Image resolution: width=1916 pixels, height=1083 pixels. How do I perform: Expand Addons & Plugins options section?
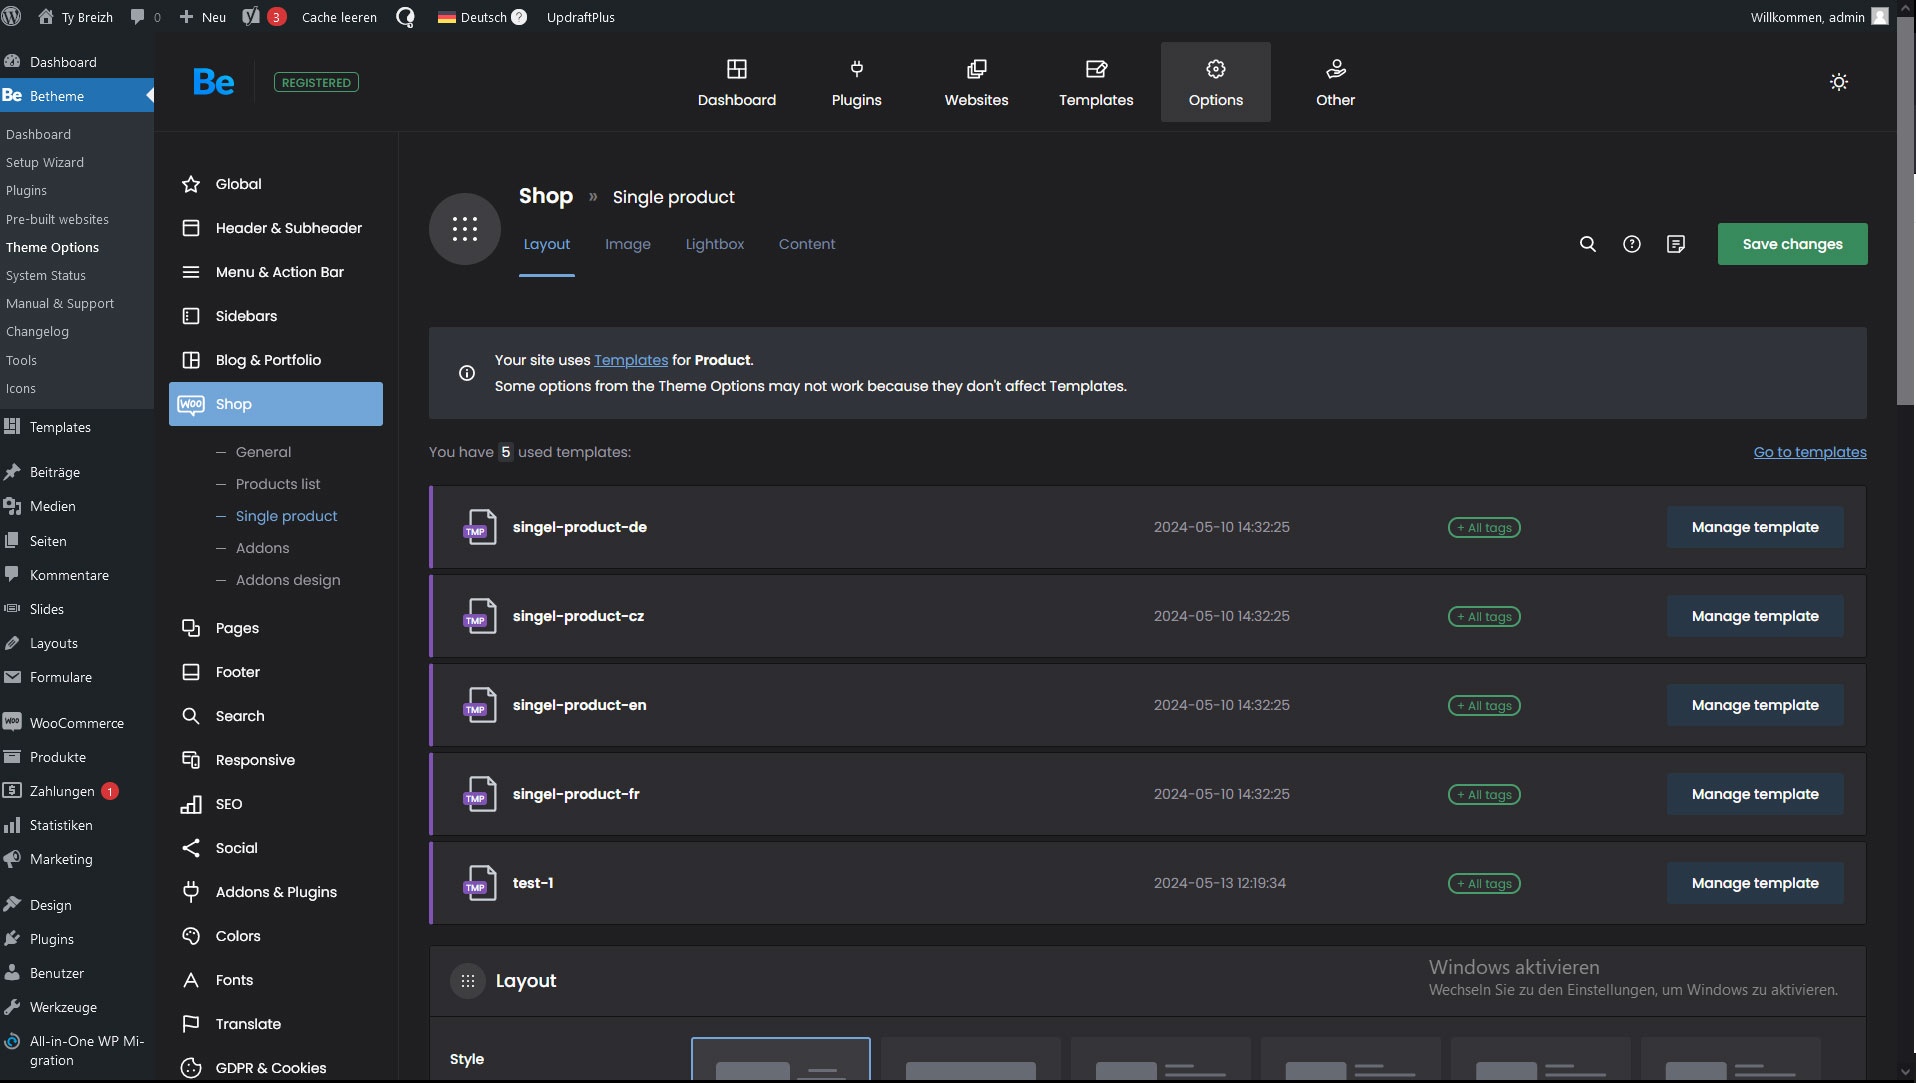tap(276, 892)
